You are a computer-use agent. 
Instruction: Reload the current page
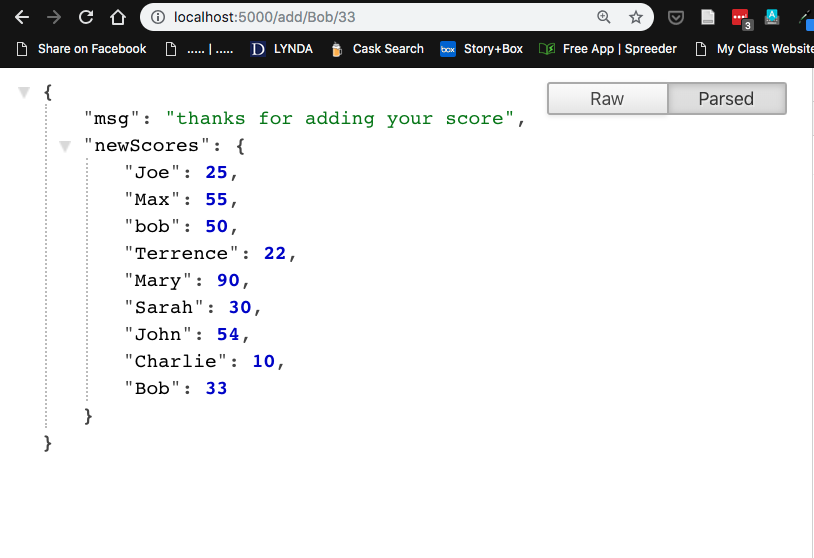pos(86,17)
